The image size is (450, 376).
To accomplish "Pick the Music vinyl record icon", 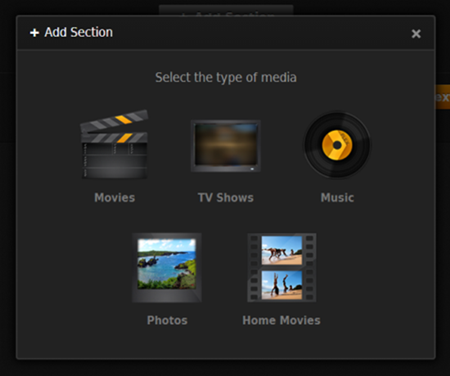I will click(337, 145).
